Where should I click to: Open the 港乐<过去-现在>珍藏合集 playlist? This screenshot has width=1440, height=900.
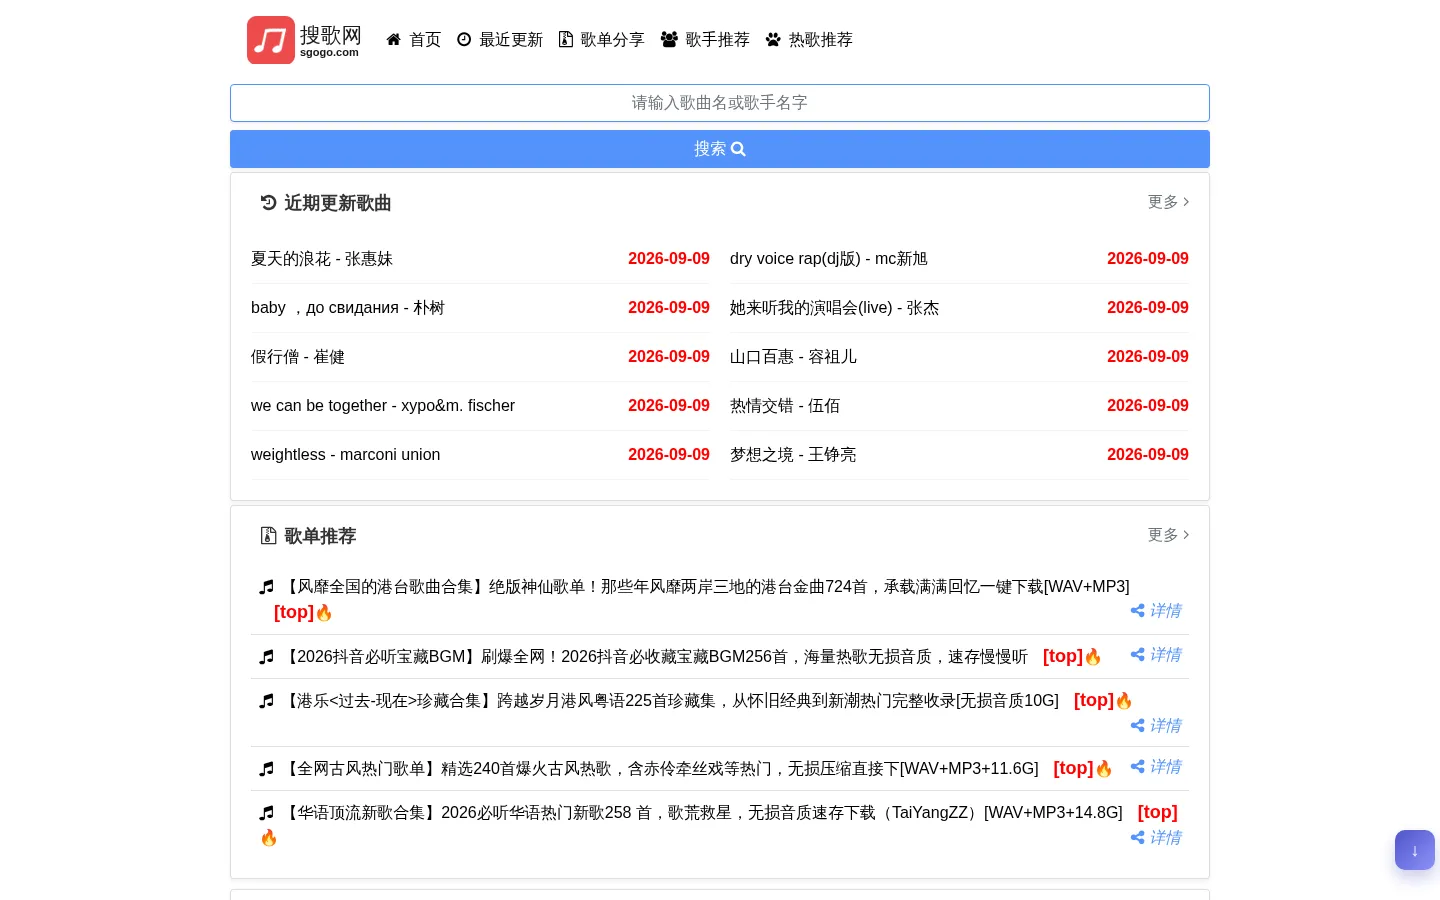coord(670,701)
